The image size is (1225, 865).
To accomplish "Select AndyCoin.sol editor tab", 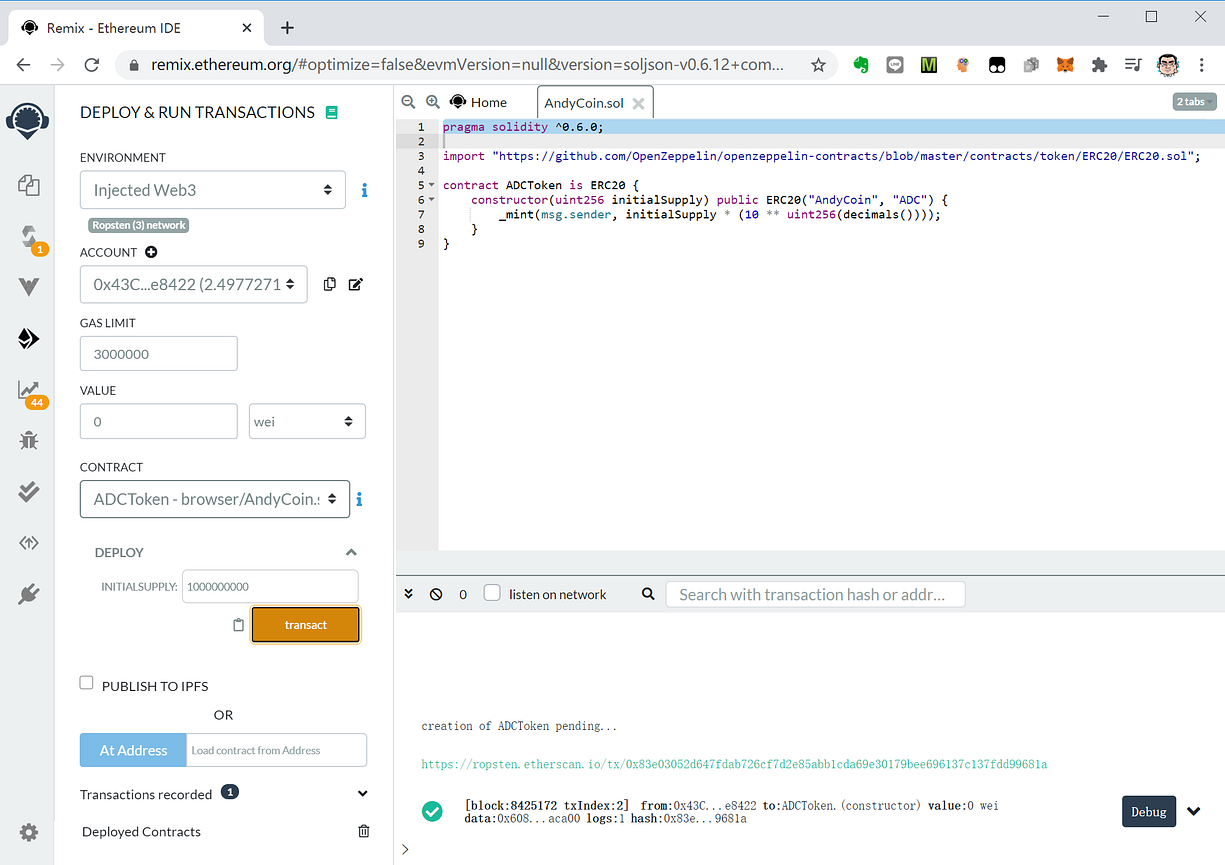I will click(x=584, y=103).
